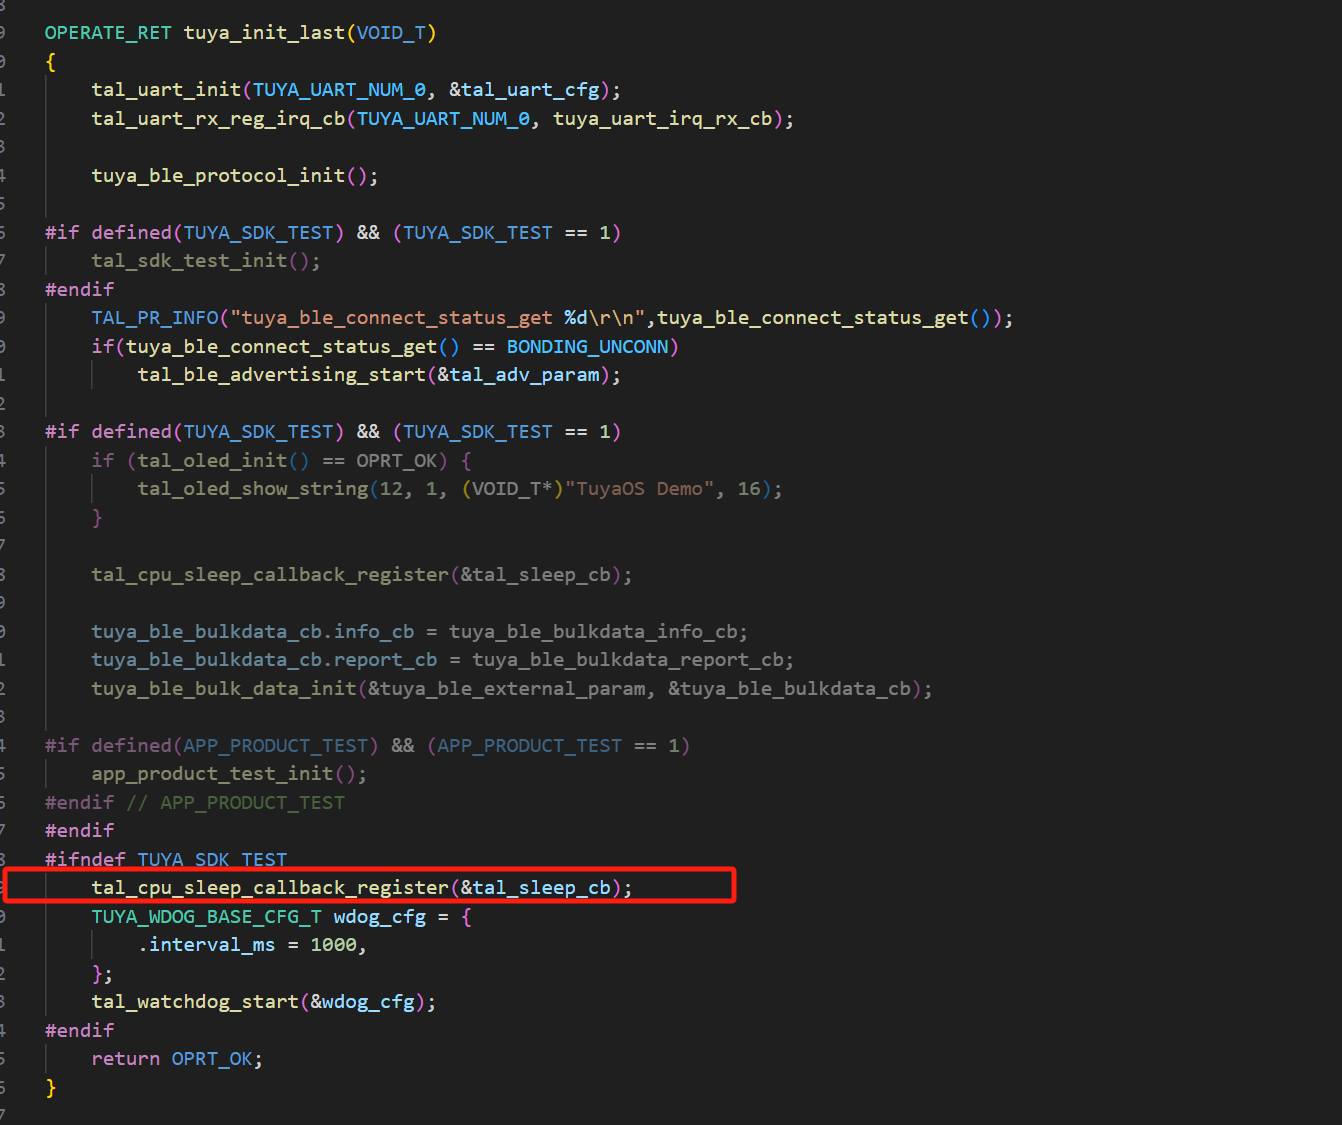Click tal_uart_rx_reg_irq_cb function call

pyautogui.click(x=218, y=119)
